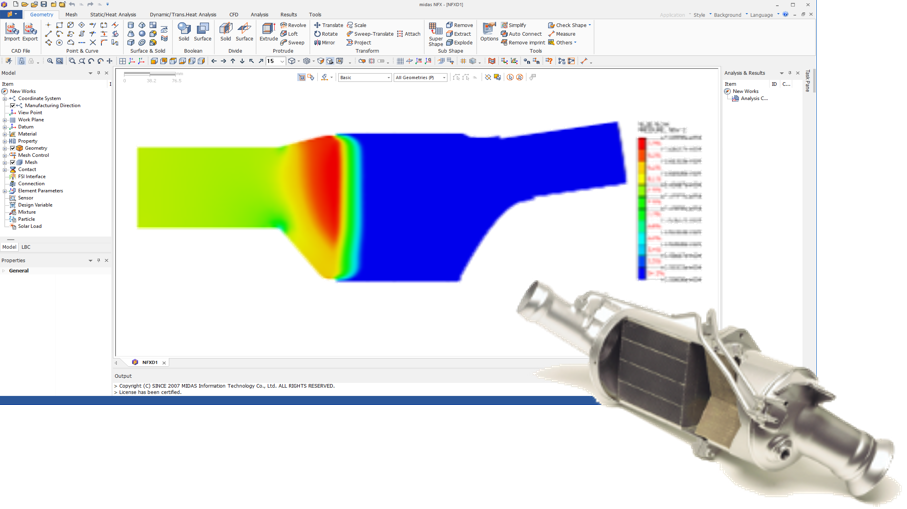Image resolution: width=907 pixels, height=509 pixels.
Task: Toggle the Mesh visibility checkbox
Action: (12, 163)
